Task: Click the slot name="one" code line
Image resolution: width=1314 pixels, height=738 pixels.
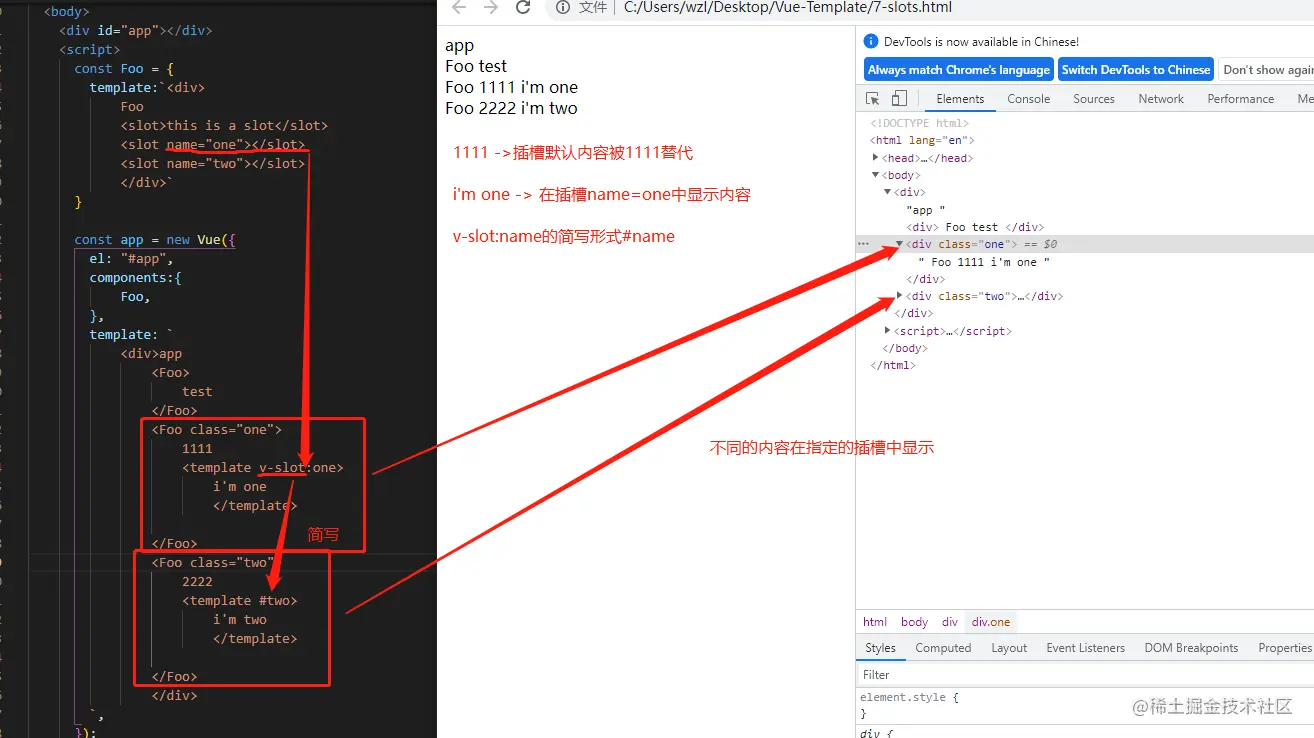Action: (x=212, y=145)
